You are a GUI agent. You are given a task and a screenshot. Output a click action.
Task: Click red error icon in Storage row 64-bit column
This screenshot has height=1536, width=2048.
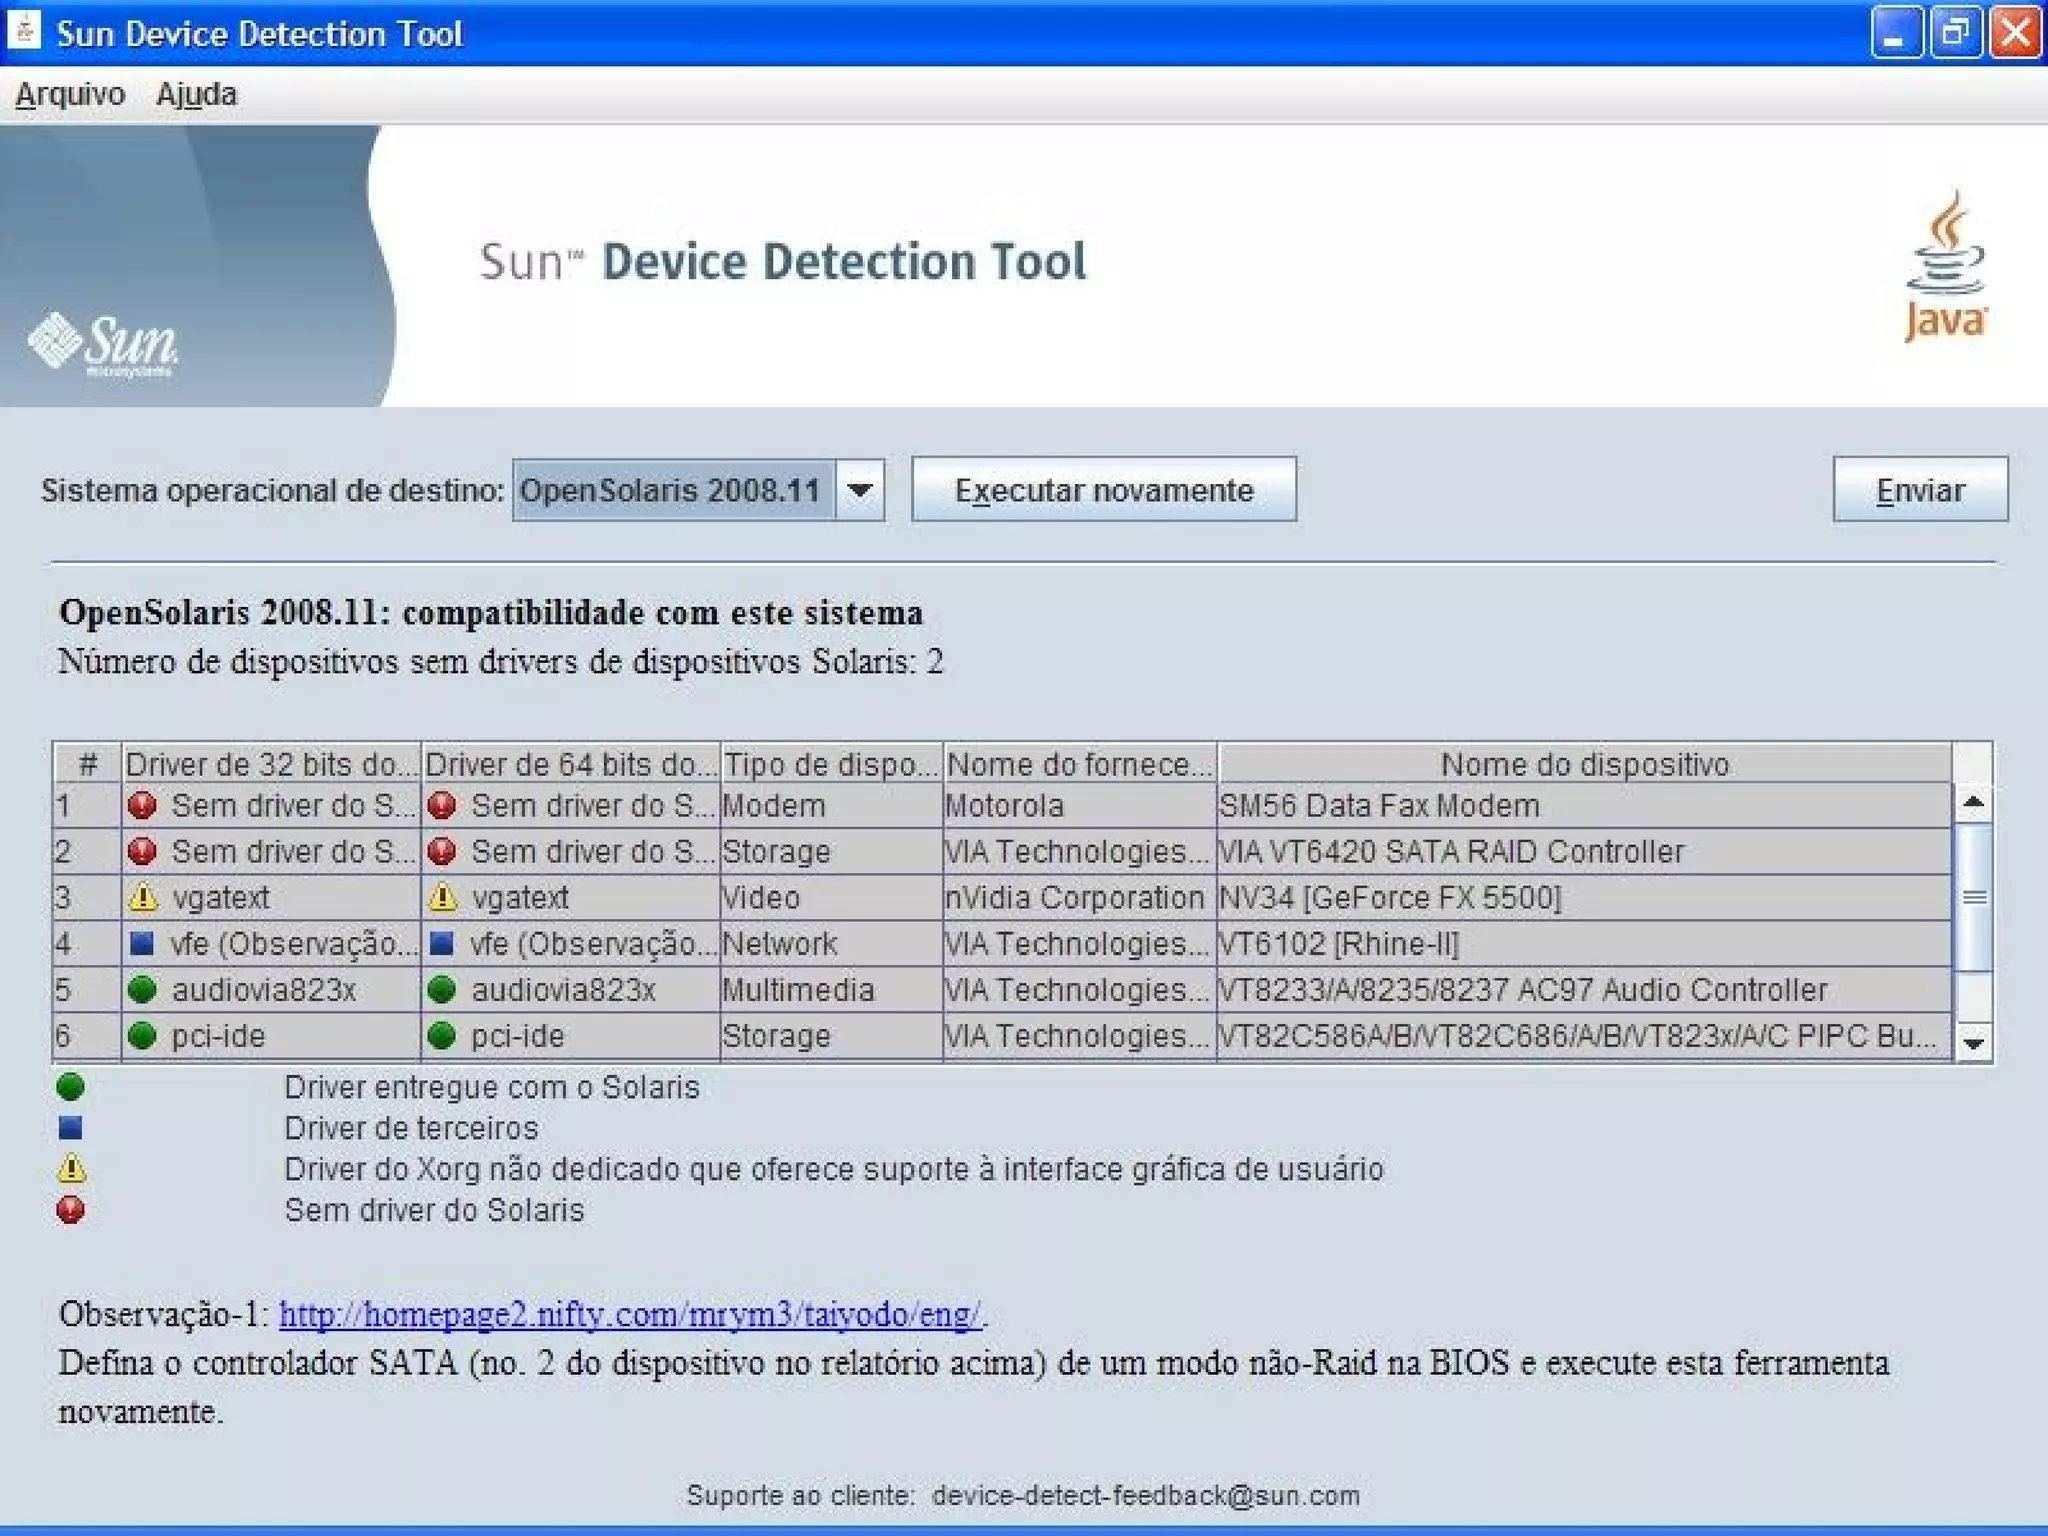pyautogui.click(x=442, y=851)
